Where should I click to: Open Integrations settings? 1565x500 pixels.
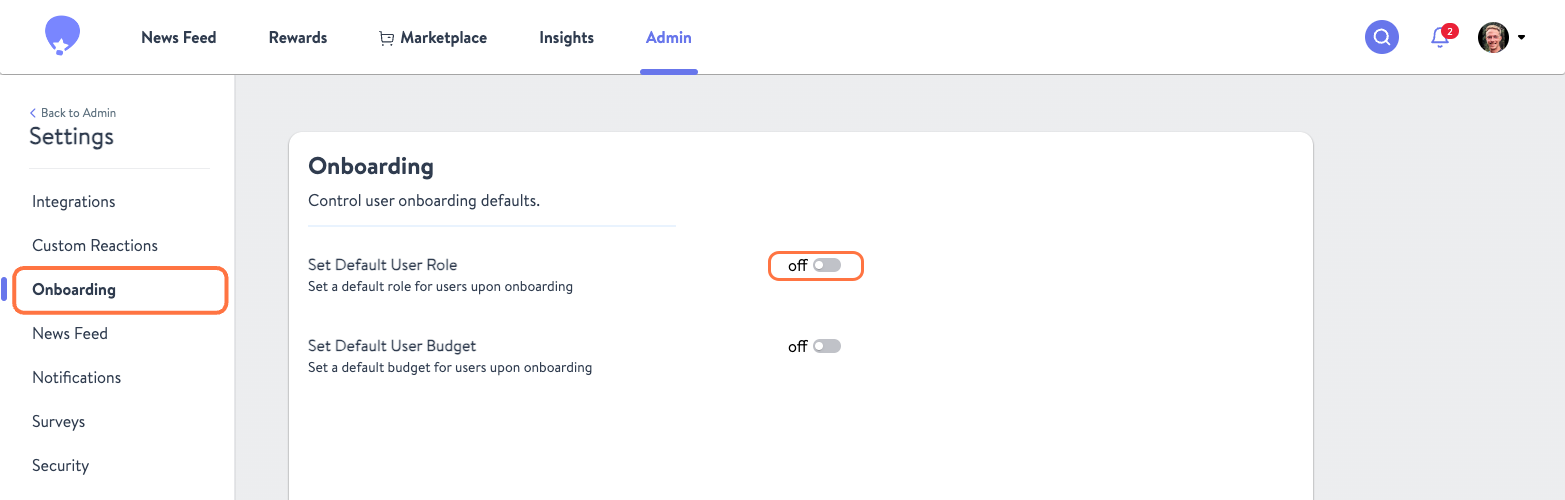click(x=74, y=201)
